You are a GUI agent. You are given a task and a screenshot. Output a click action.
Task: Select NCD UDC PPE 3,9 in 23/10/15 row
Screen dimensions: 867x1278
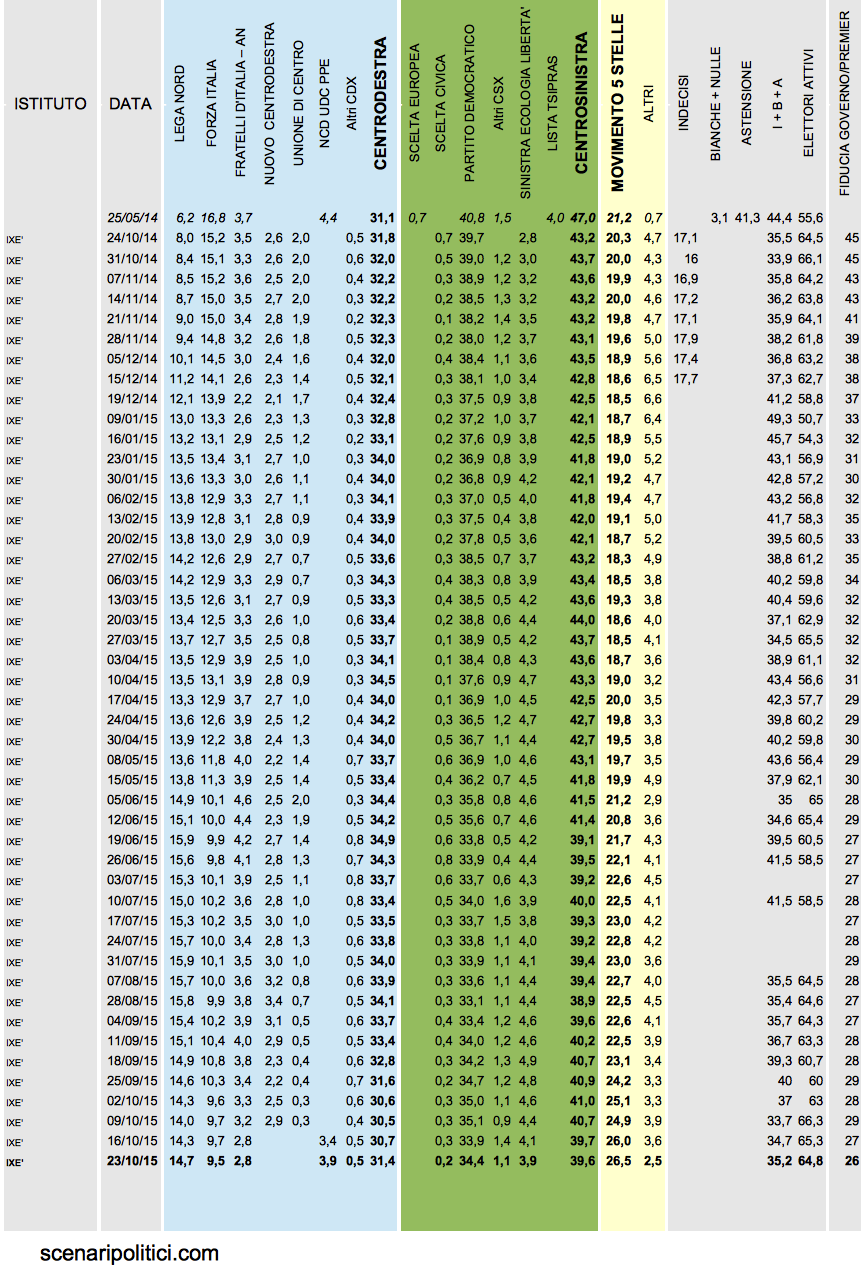(x=327, y=1161)
